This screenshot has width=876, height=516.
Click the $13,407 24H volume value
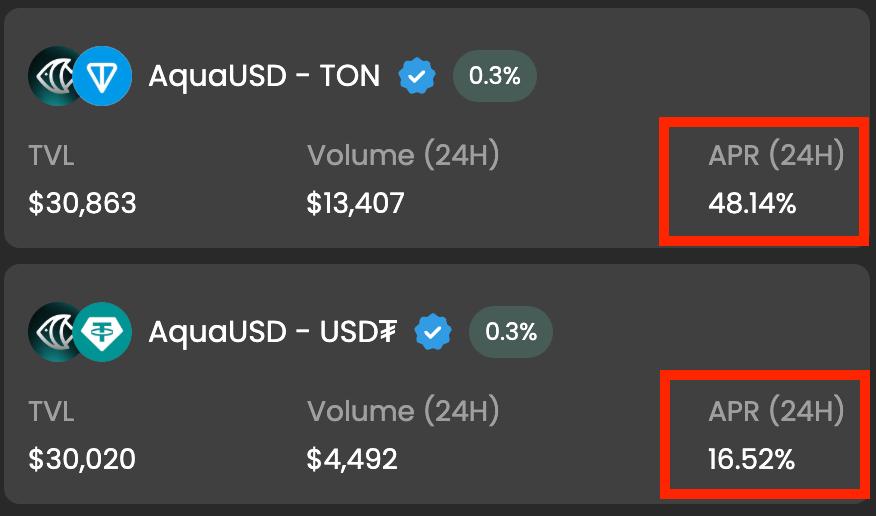point(355,203)
